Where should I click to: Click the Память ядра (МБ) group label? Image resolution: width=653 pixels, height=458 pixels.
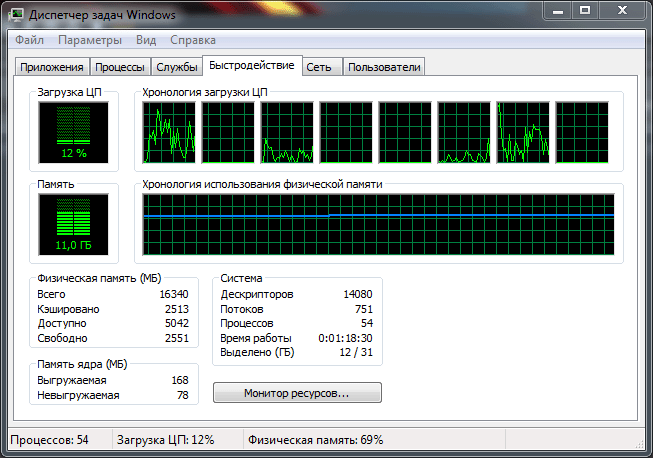click(x=82, y=364)
